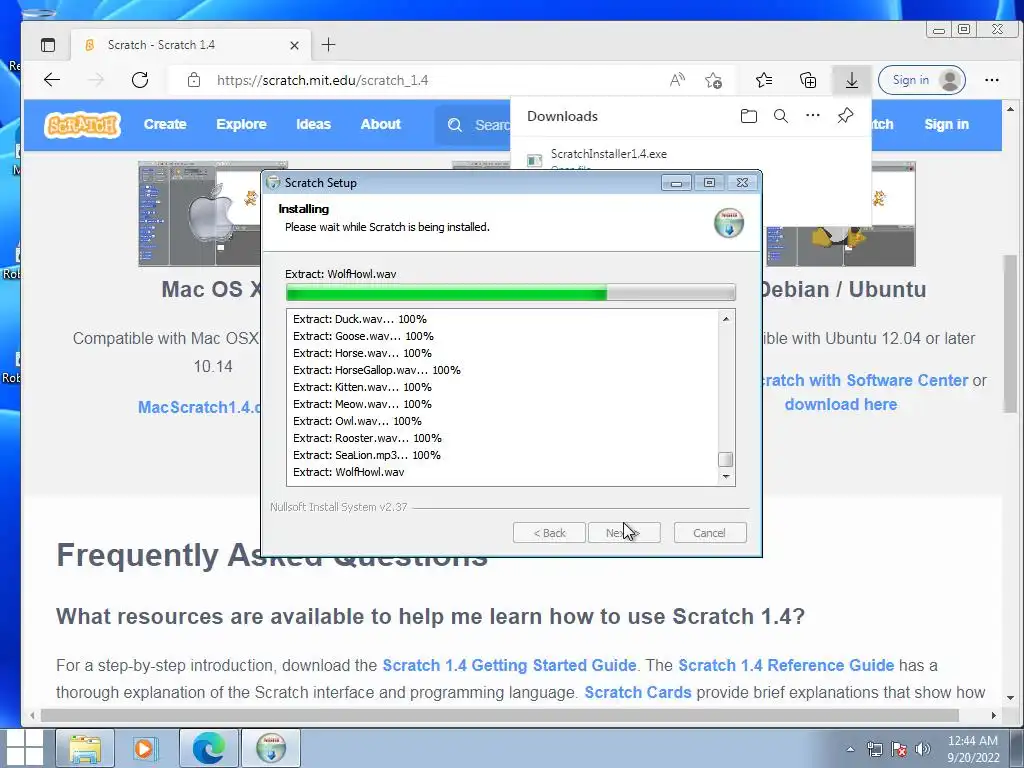Select log row Extract: Rooster.wav... 100%
Screen dimensions: 1024x768
pos(367,438)
